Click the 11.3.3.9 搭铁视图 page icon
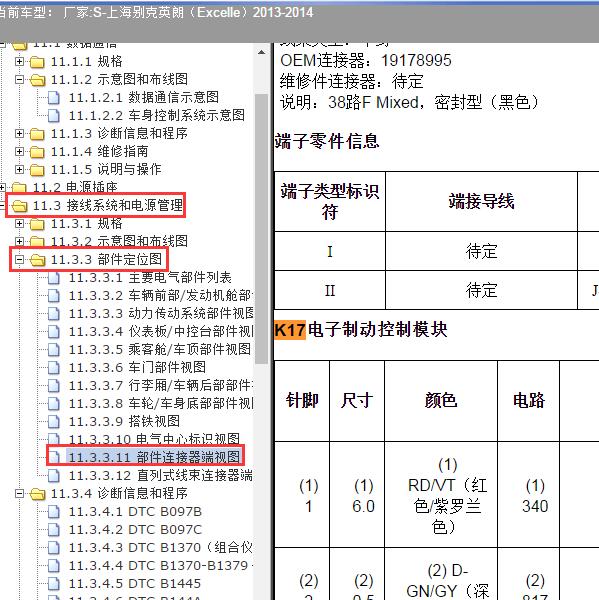 54,422
